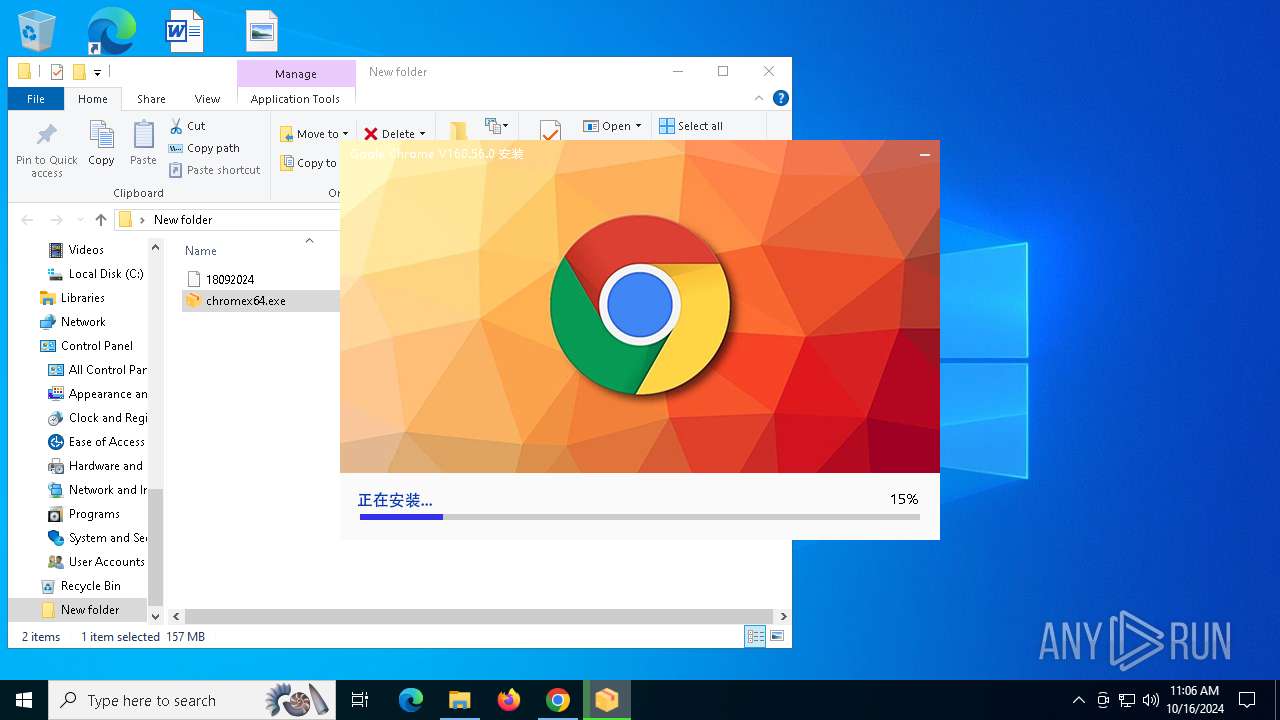The image size is (1280, 720).
Task: Switch to Large icons view layout
Action: click(x=777, y=636)
